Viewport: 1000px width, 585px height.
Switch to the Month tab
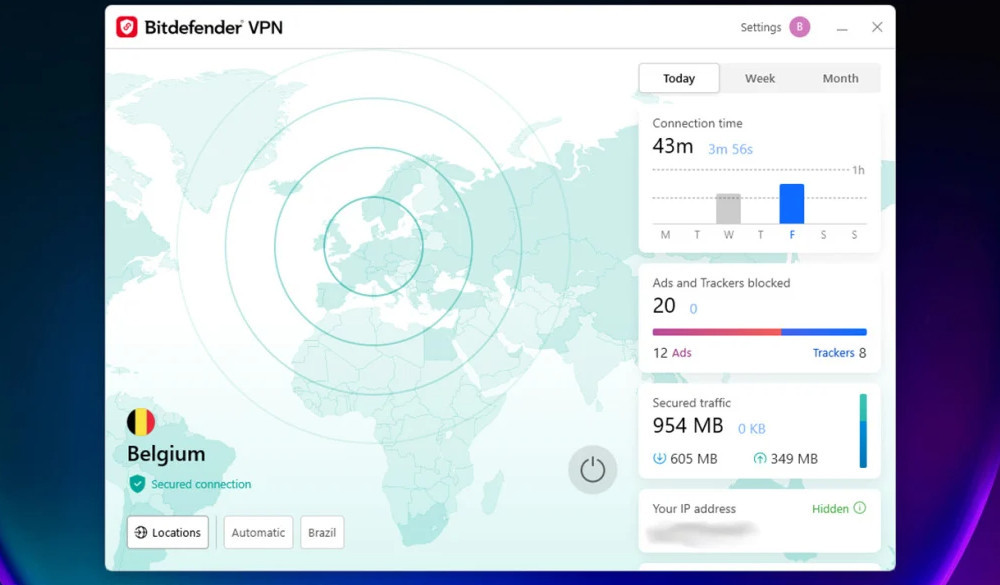click(x=840, y=78)
